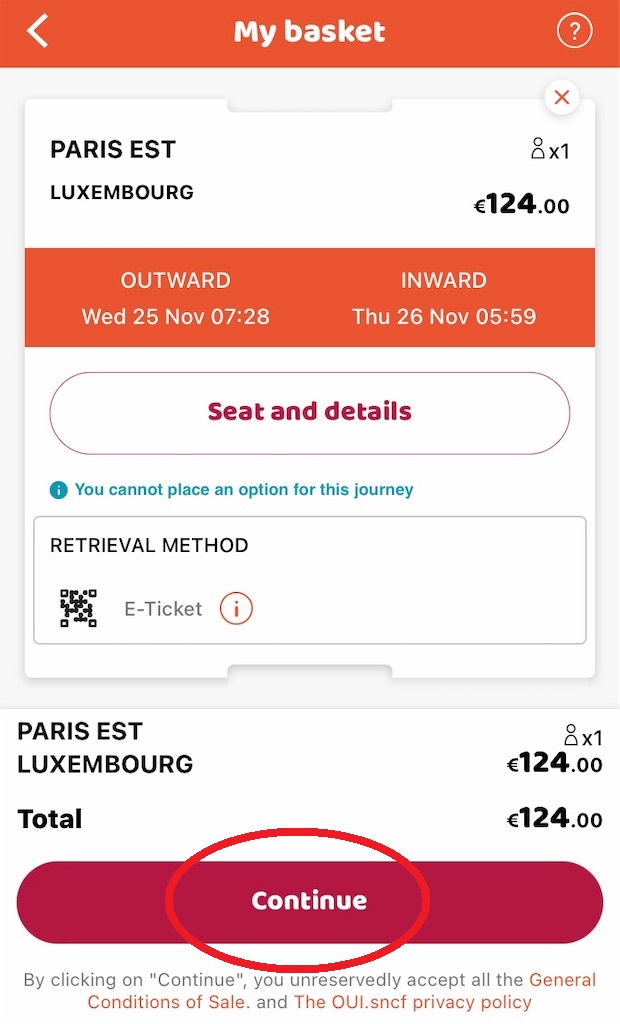Open Seat and details
The height and width of the screenshot is (1024, 620).
[310, 413]
